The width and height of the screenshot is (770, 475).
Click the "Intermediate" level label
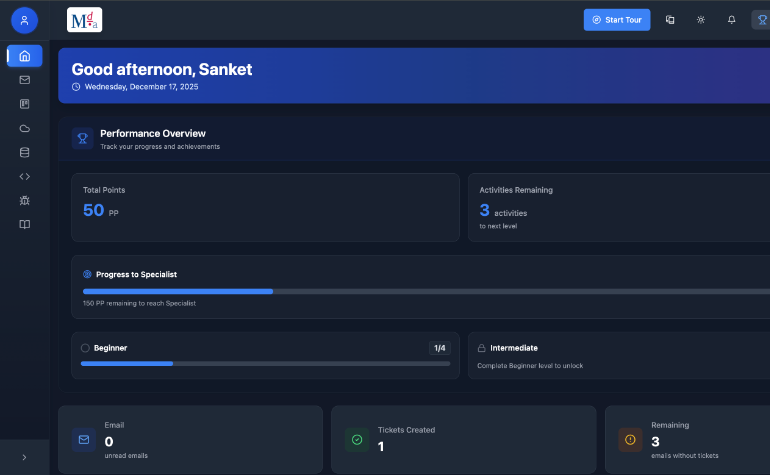(x=514, y=348)
